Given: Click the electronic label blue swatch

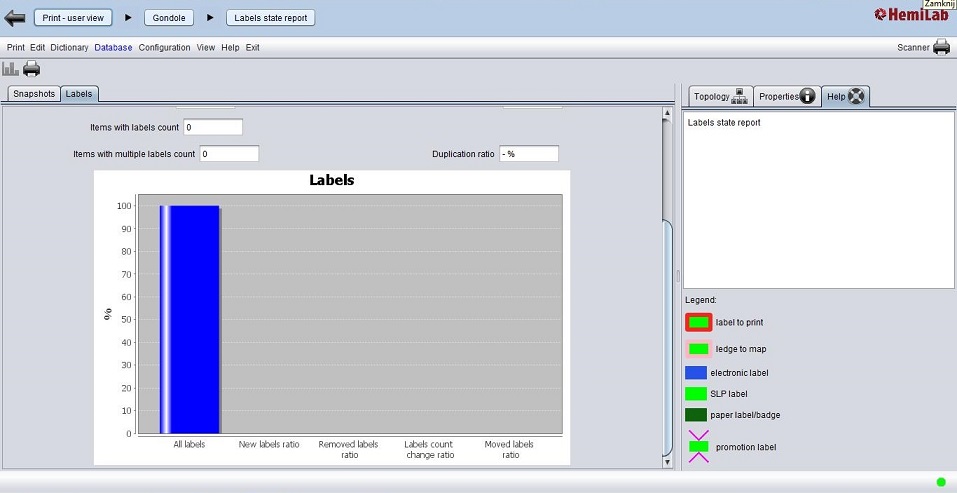Looking at the screenshot, I should tap(696, 373).
